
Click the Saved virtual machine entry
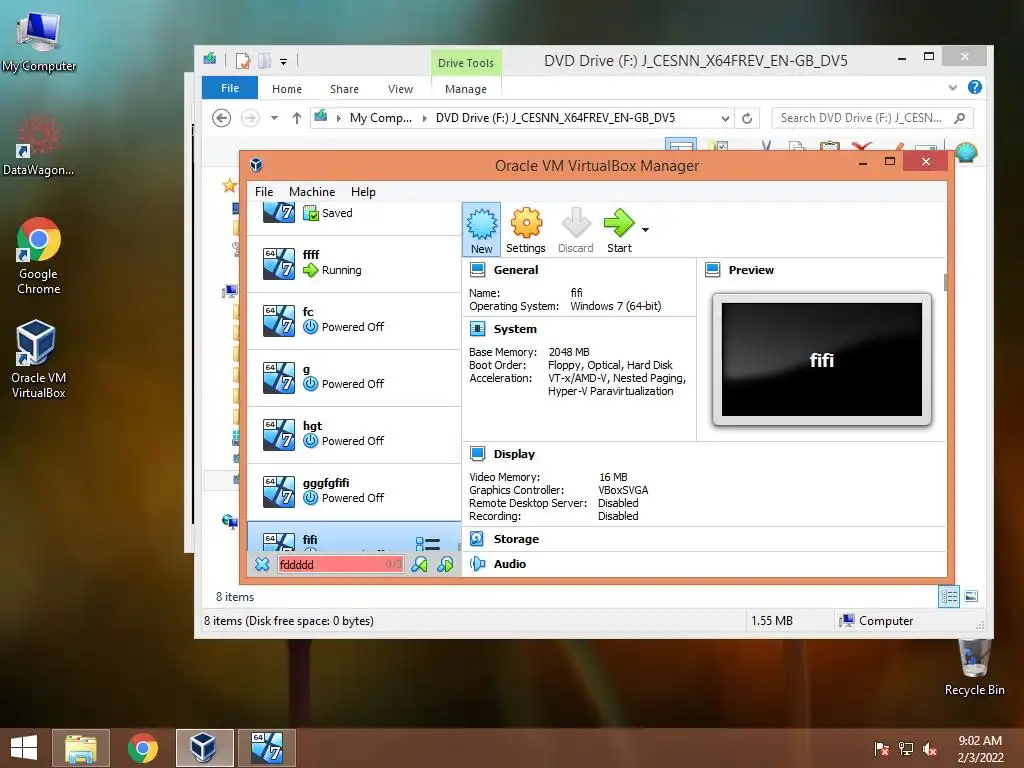click(353, 217)
